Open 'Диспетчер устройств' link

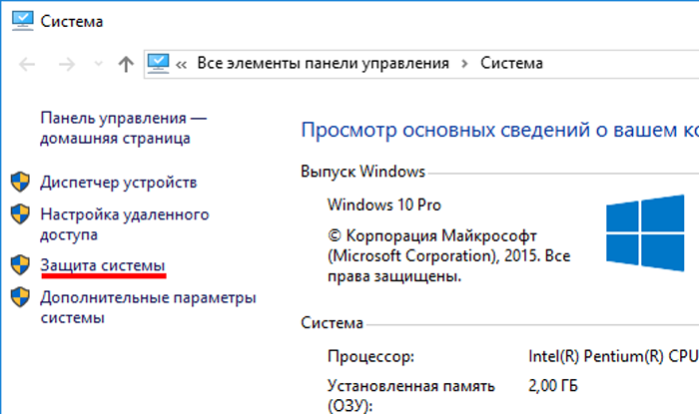click(119, 182)
